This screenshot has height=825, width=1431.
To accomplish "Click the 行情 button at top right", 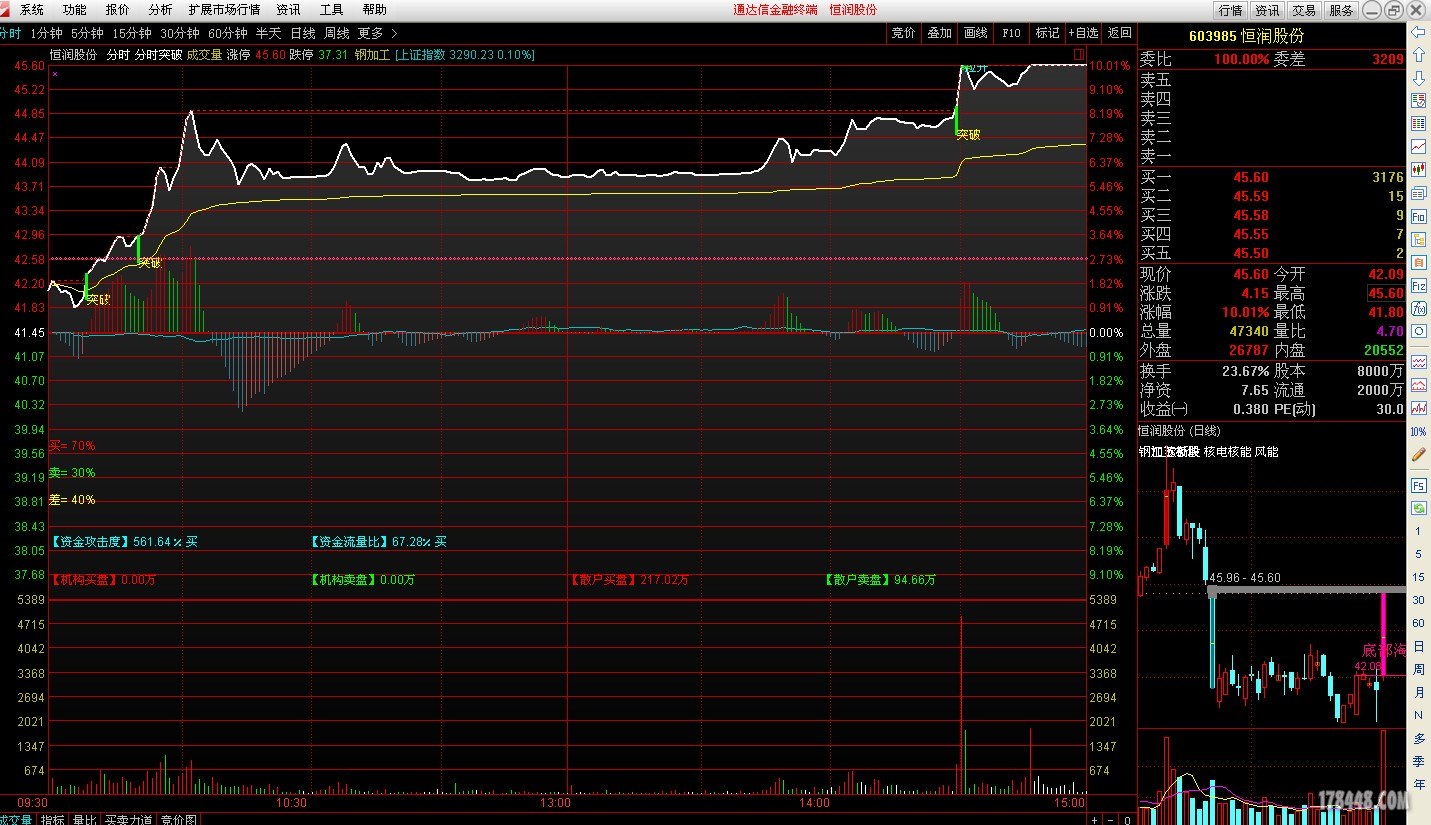I will pos(1230,10).
